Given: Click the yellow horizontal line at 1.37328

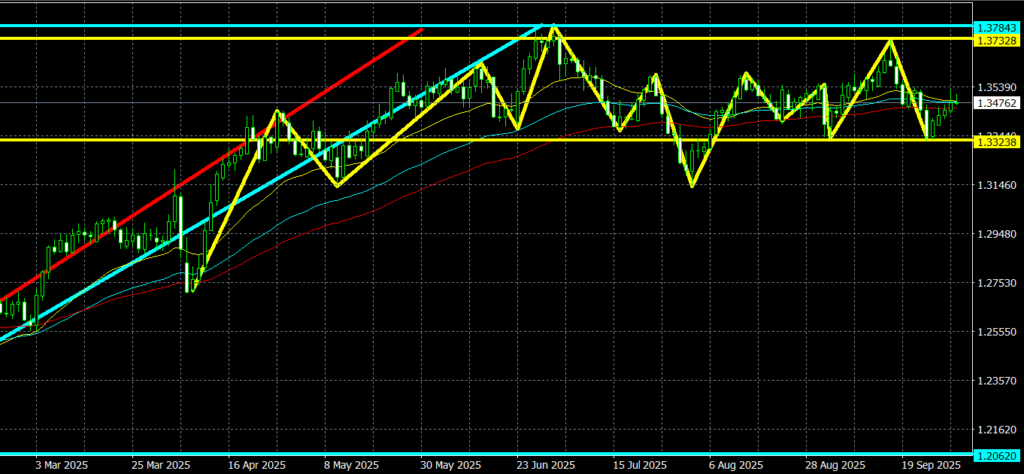Looking at the screenshot, I should pos(700,39).
